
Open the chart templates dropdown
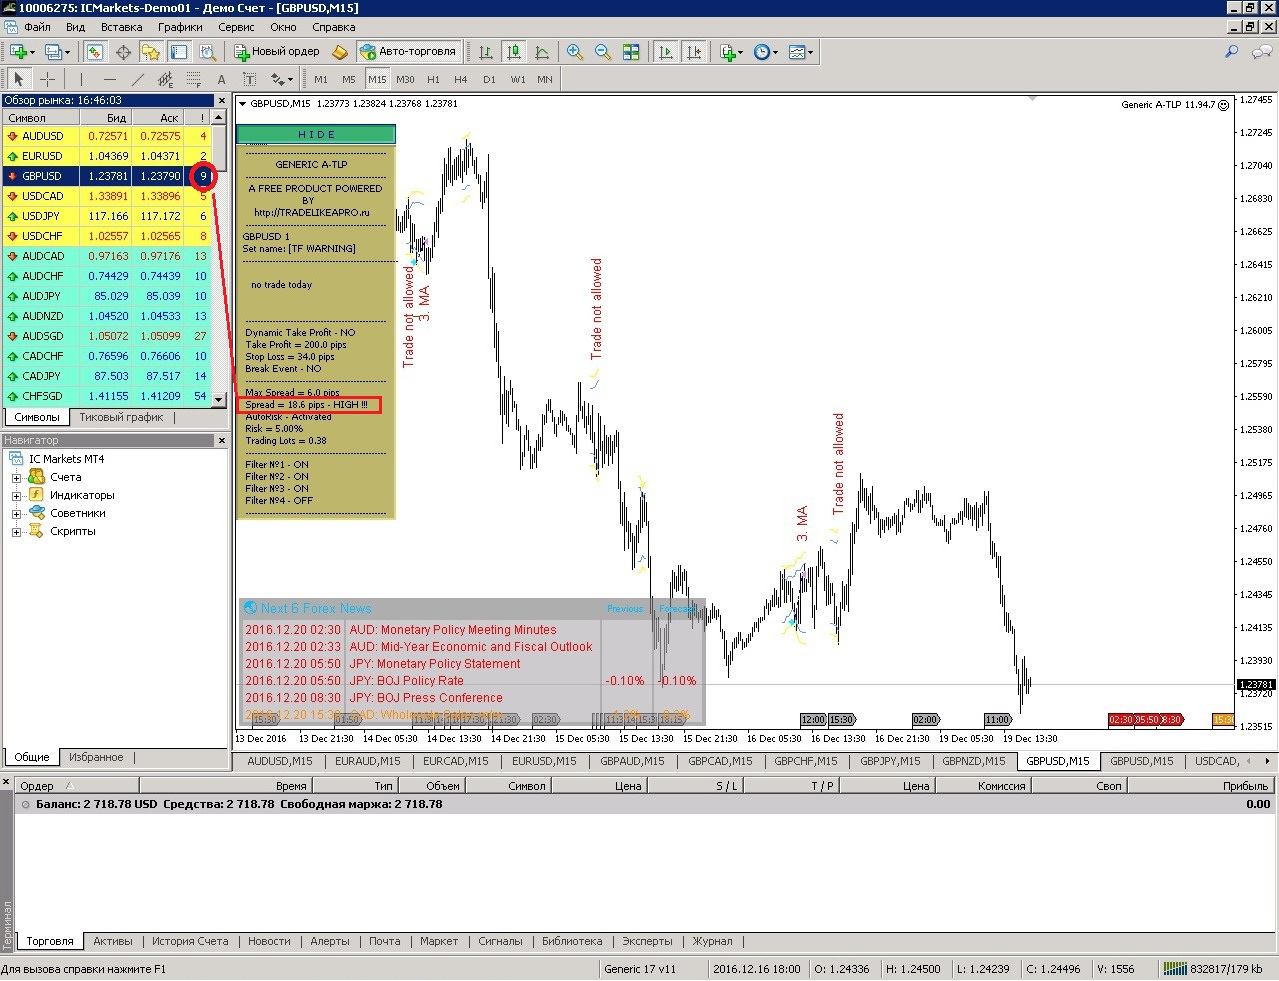(x=800, y=52)
